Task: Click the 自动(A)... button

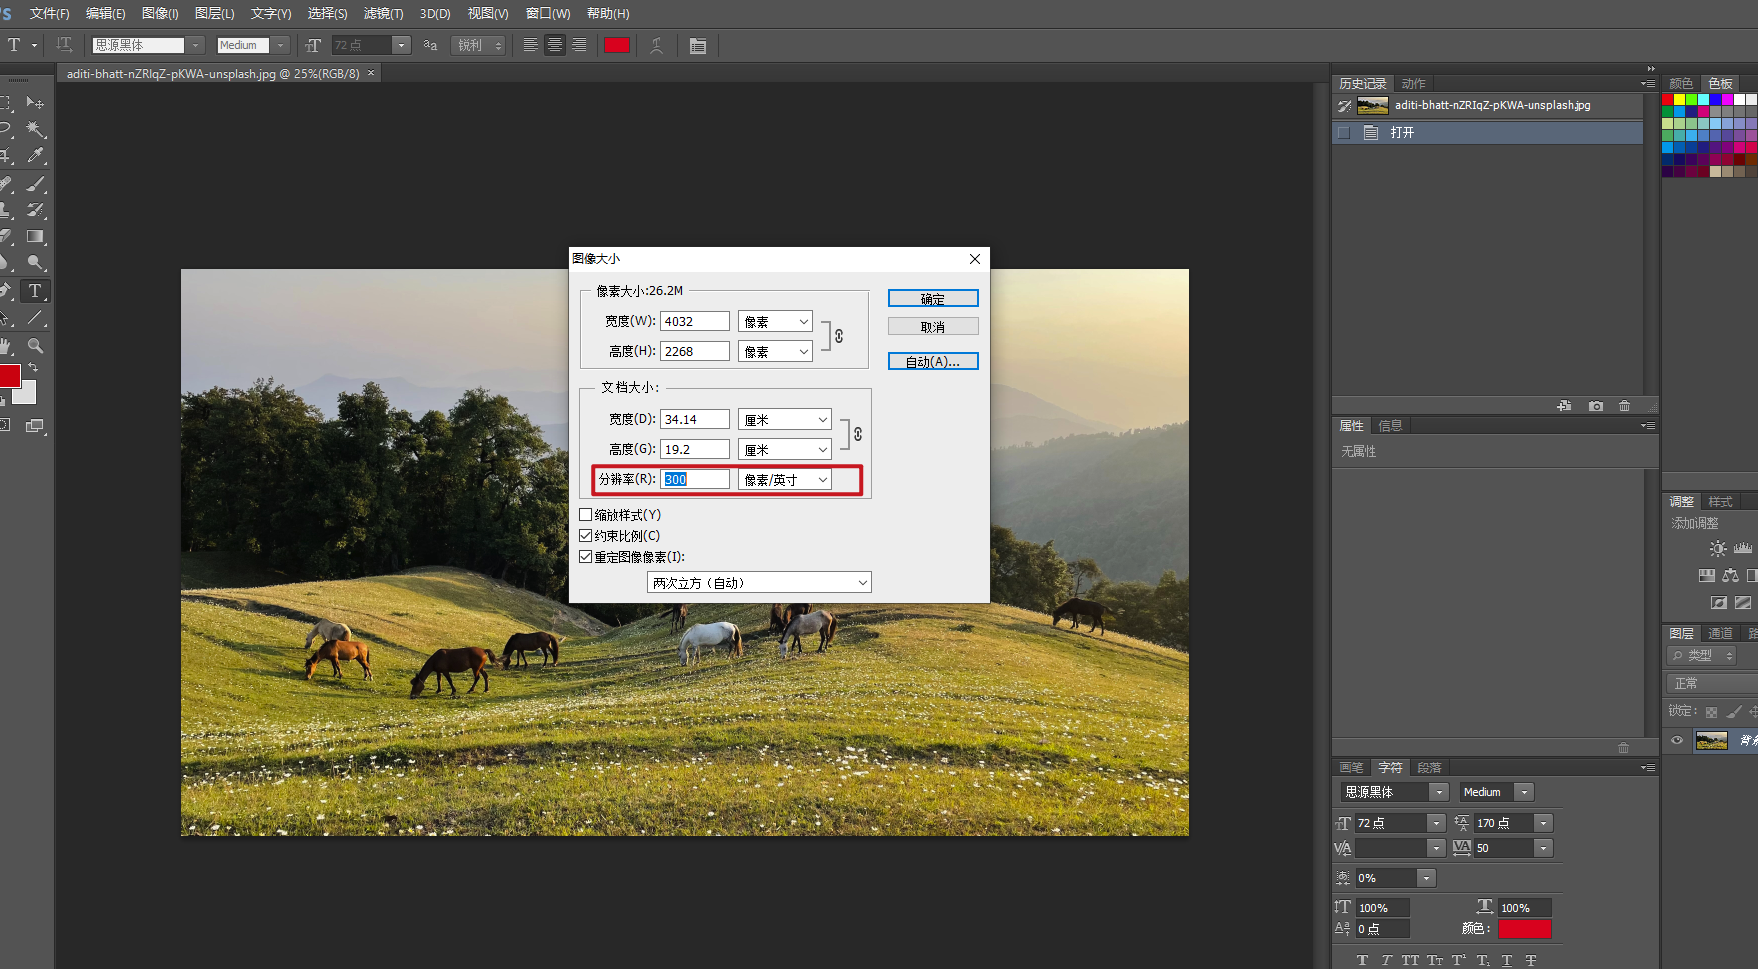Action: [933, 362]
